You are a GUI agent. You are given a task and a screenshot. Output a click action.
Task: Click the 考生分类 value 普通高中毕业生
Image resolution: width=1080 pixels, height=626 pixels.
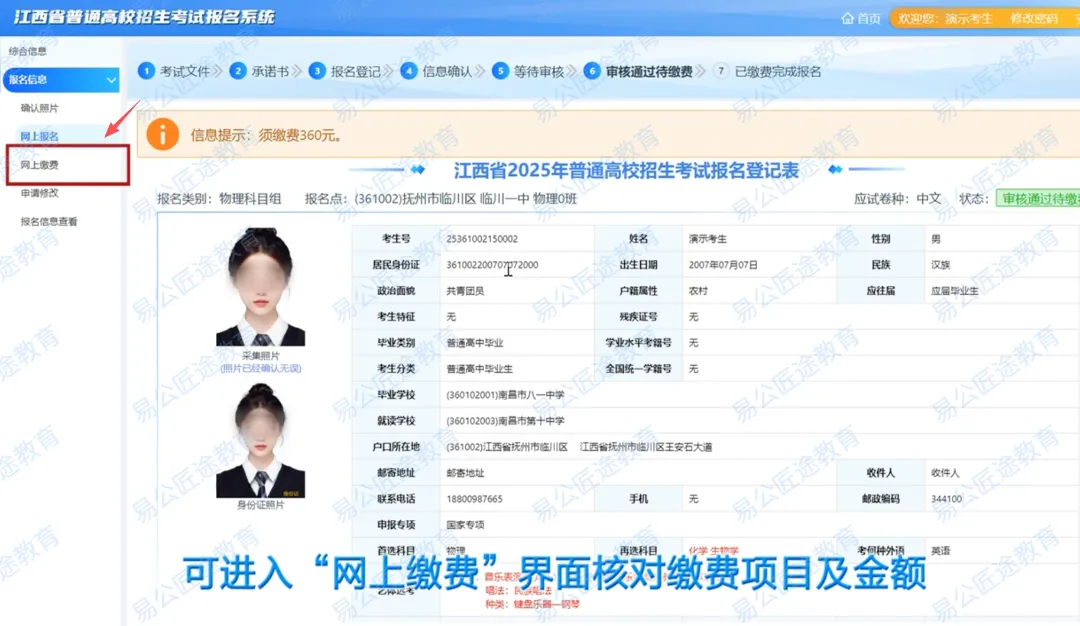point(479,369)
